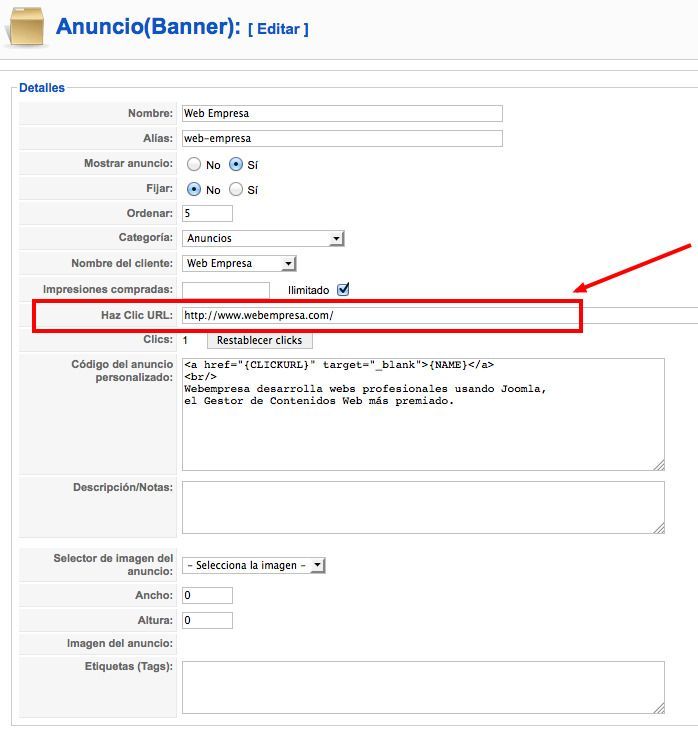Click the Etiquetas (Tags) textarea
698x730 pixels.
coord(423,687)
